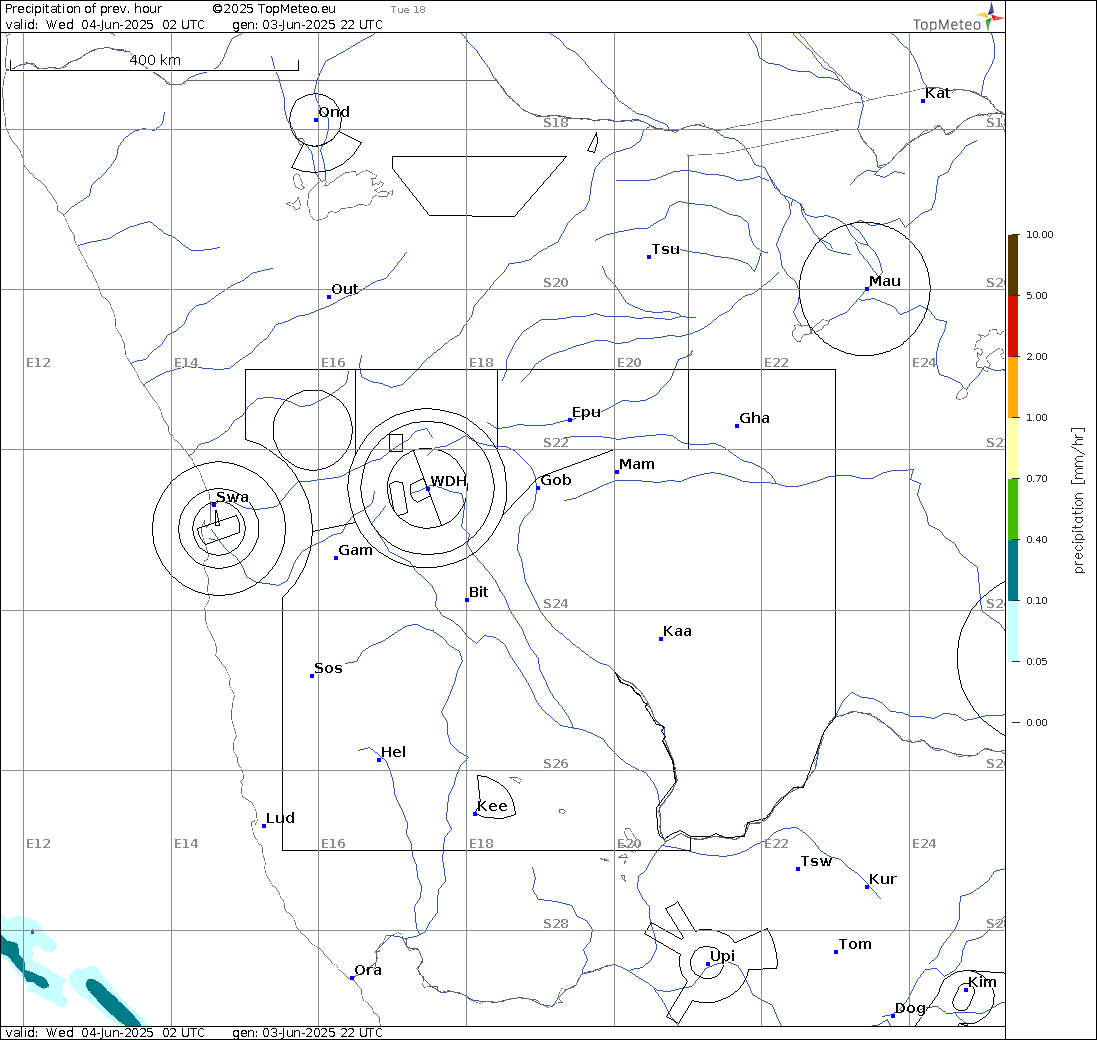This screenshot has width=1097, height=1040.
Task: Click the "Tue 18" label
Action: [x=408, y=10]
